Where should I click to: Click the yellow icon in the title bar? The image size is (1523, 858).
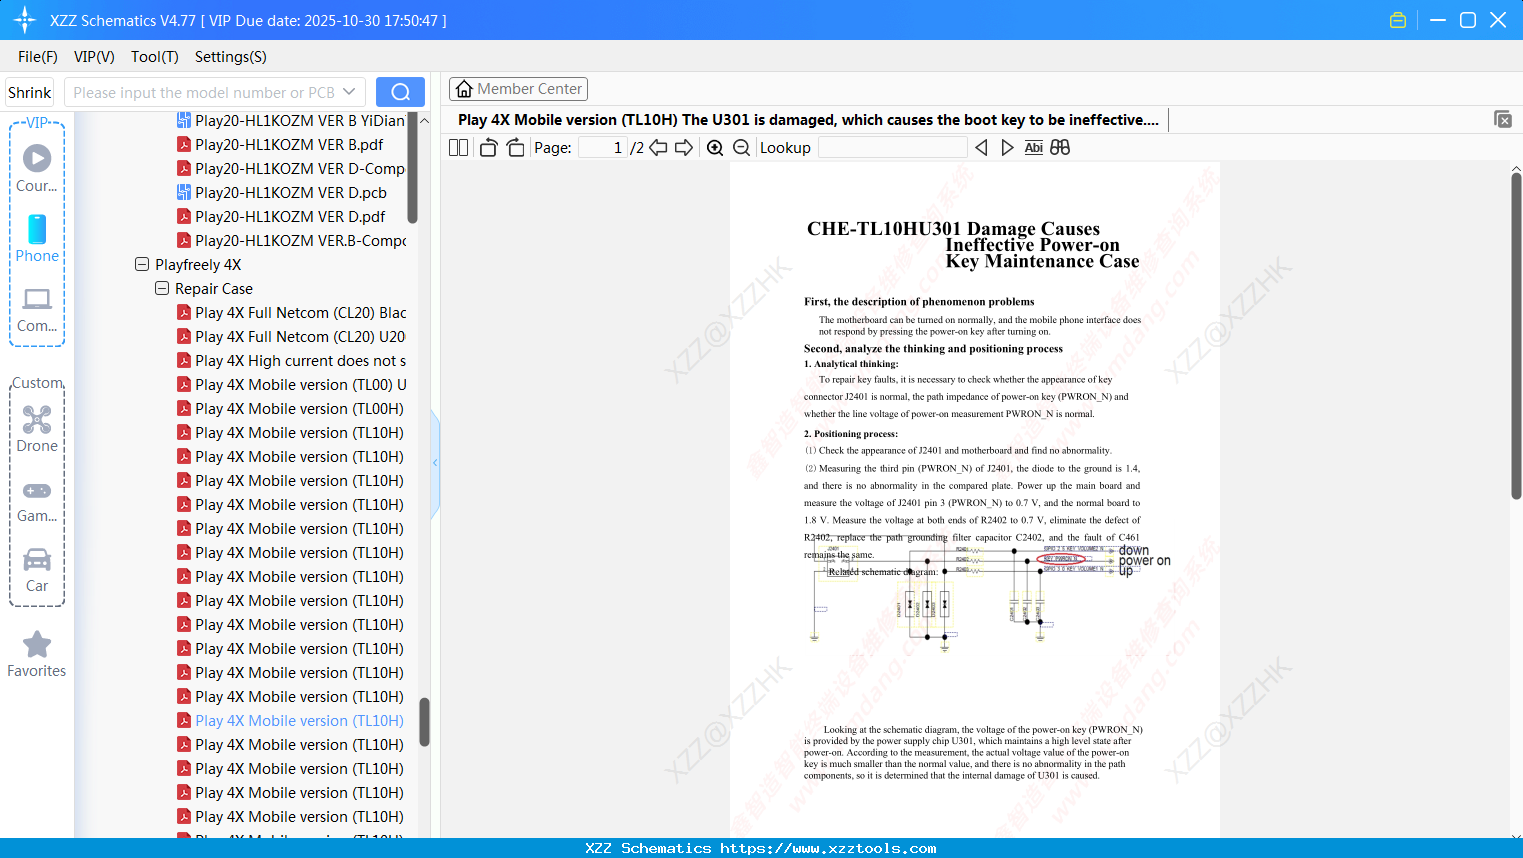[1398, 20]
